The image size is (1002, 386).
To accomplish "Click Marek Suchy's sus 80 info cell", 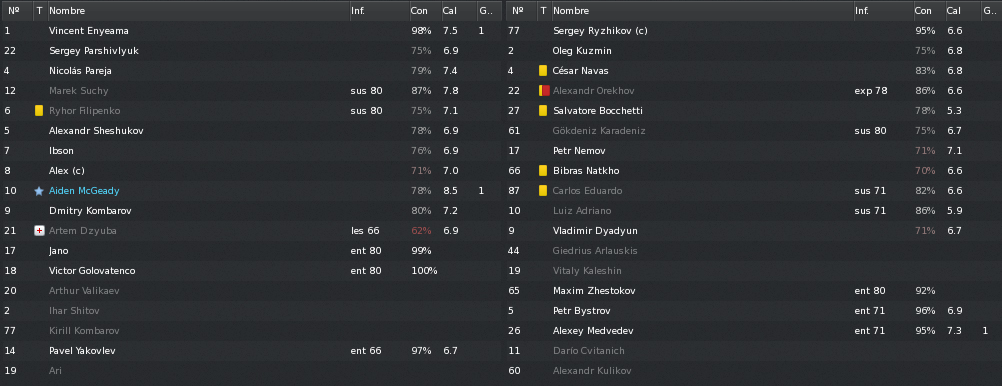I will pos(366,91).
